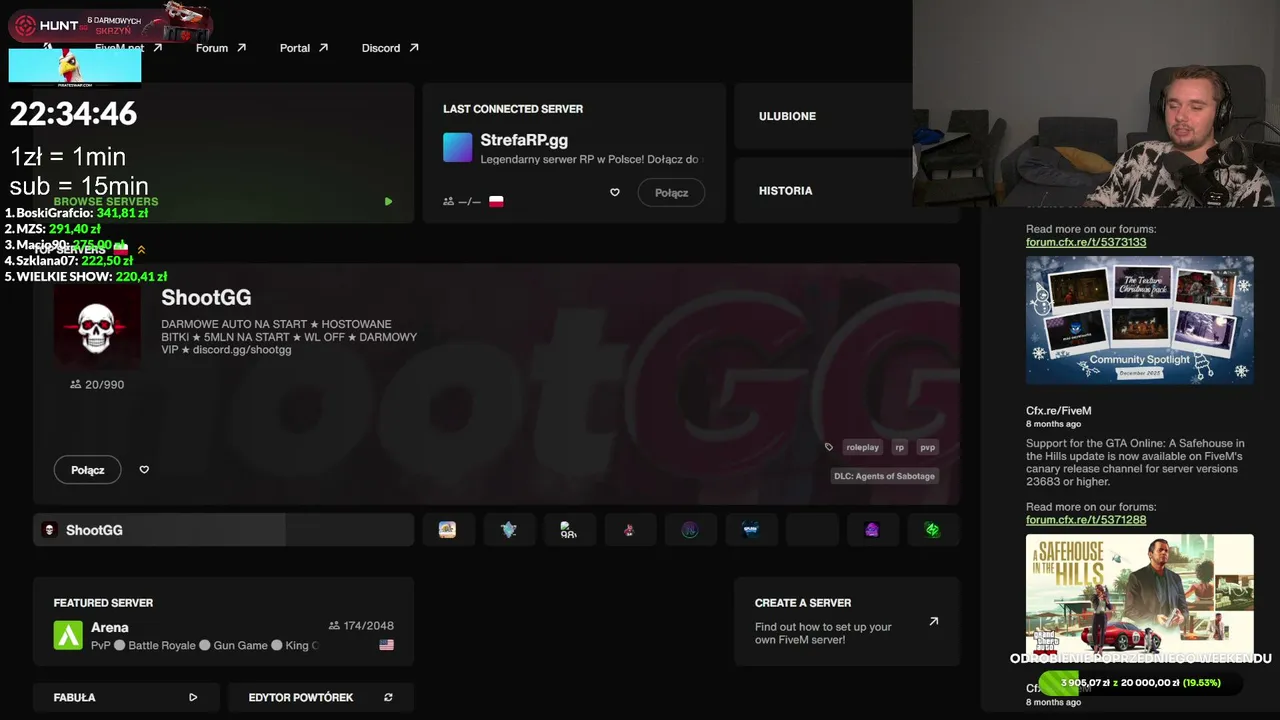Open the featured Arena server name
This screenshot has height=720, width=1280.
[x=110, y=628]
